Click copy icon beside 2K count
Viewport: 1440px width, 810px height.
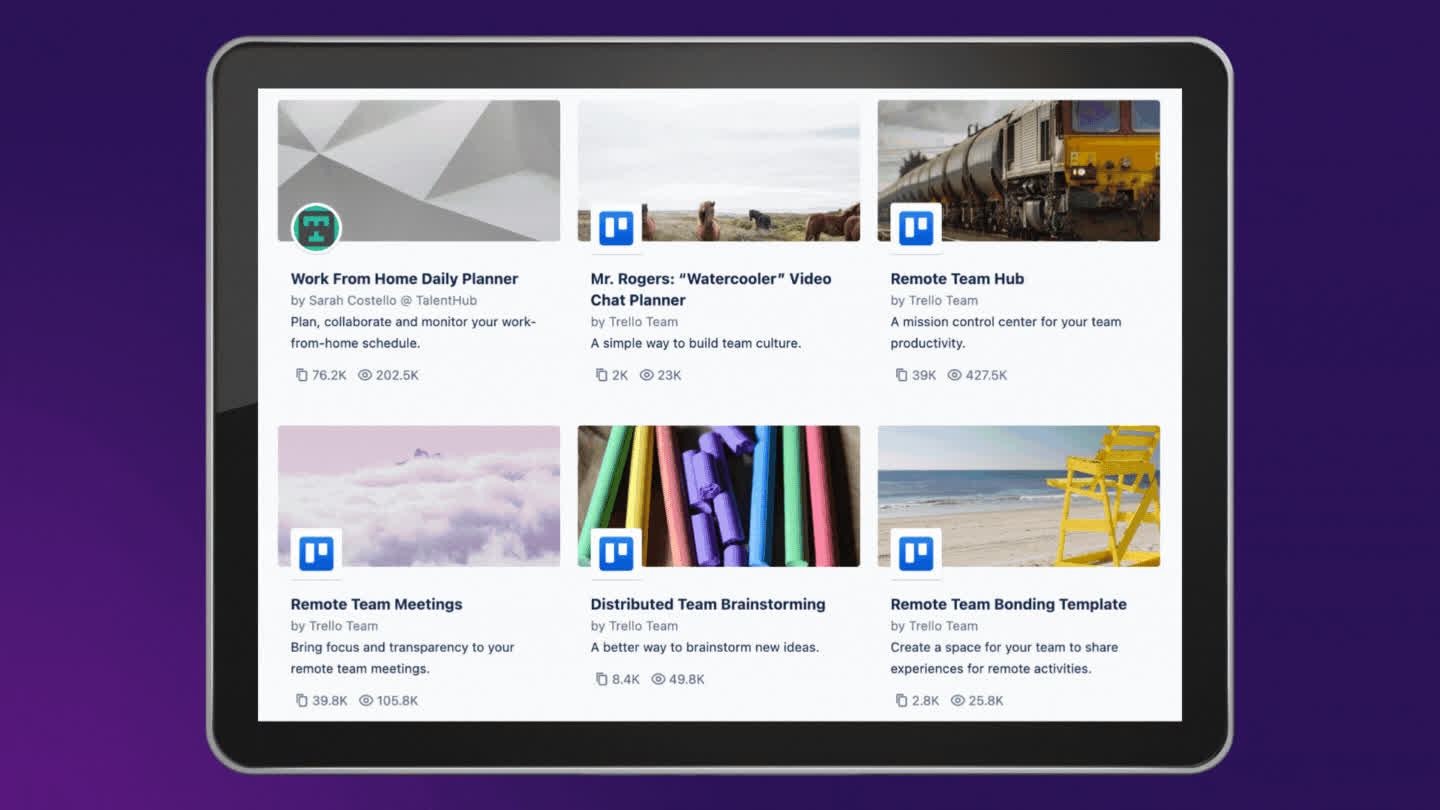tap(601, 375)
